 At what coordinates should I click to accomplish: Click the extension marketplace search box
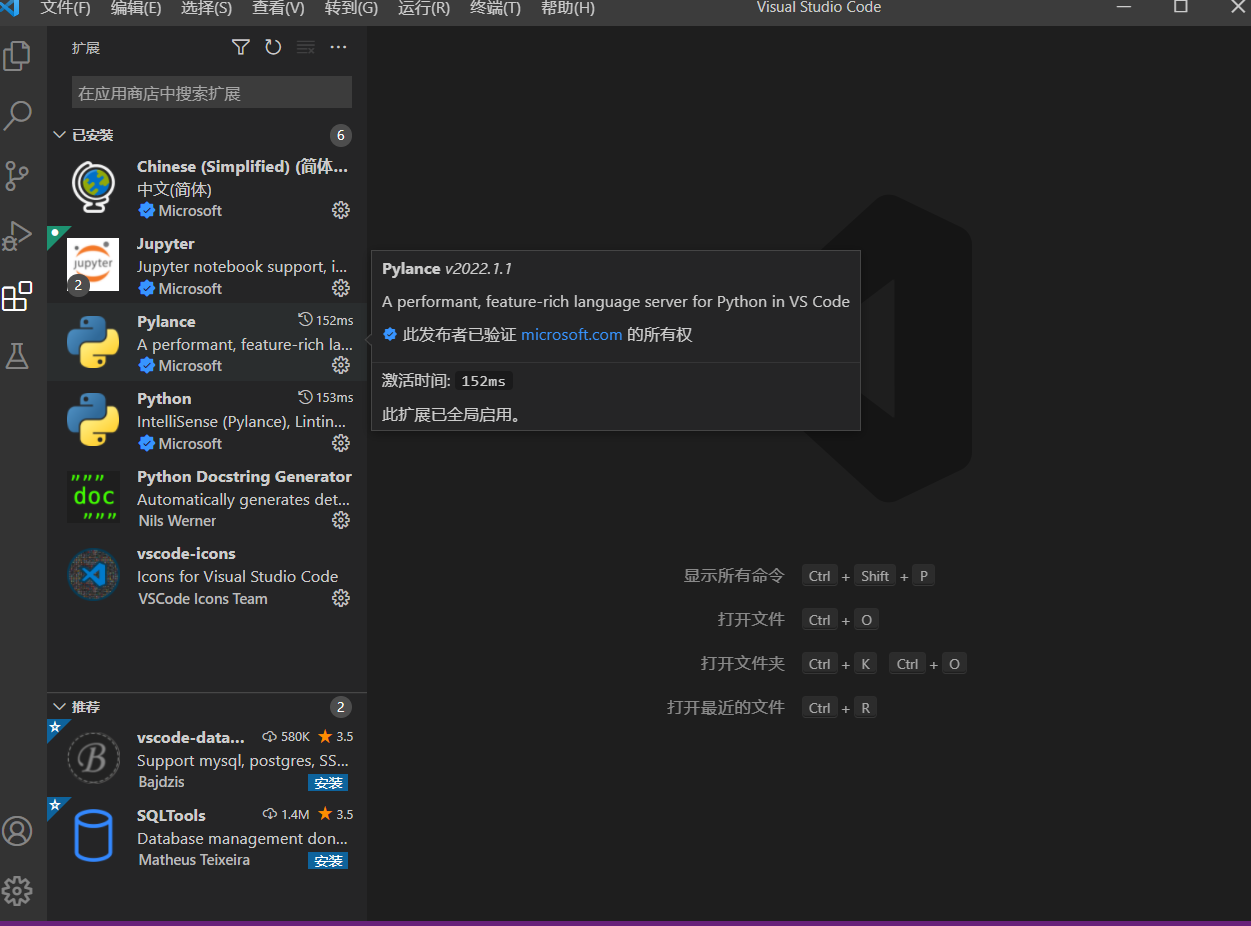pyautogui.click(x=212, y=93)
